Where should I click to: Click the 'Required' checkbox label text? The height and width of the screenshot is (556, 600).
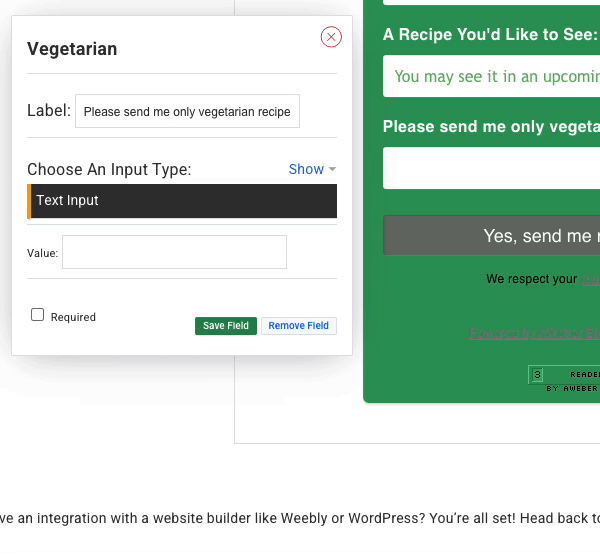[73, 317]
